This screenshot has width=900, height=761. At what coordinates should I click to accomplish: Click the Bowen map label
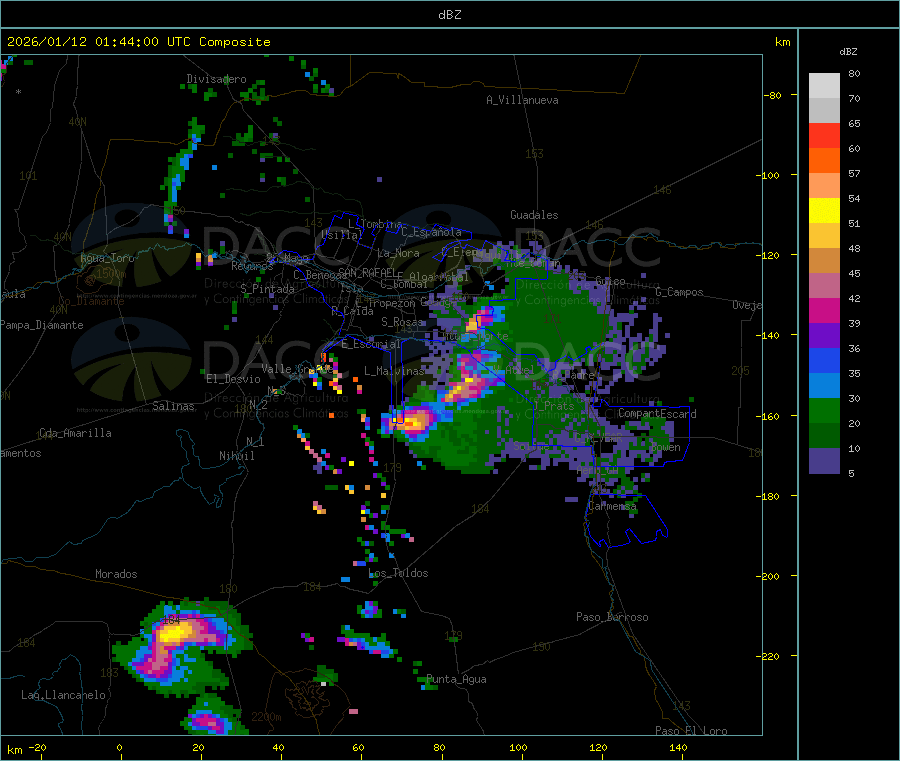[665, 447]
